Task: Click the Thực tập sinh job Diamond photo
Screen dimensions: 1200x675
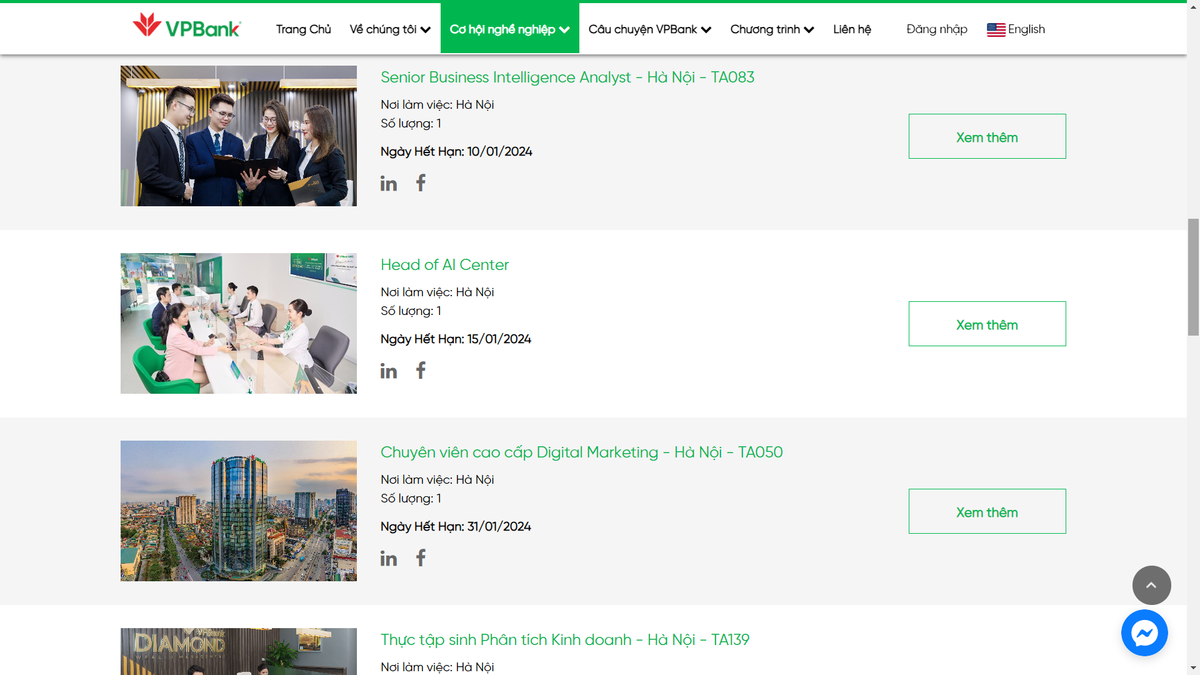Action: pos(239,651)
